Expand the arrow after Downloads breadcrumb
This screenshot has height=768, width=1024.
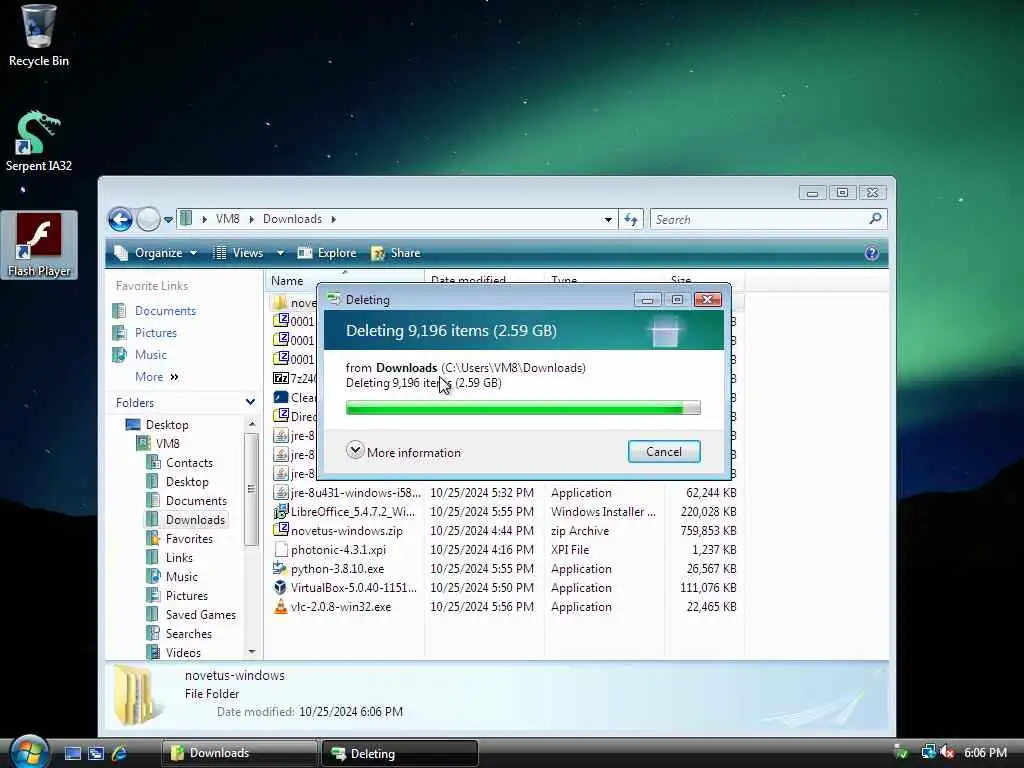click(x=334, y=219)
